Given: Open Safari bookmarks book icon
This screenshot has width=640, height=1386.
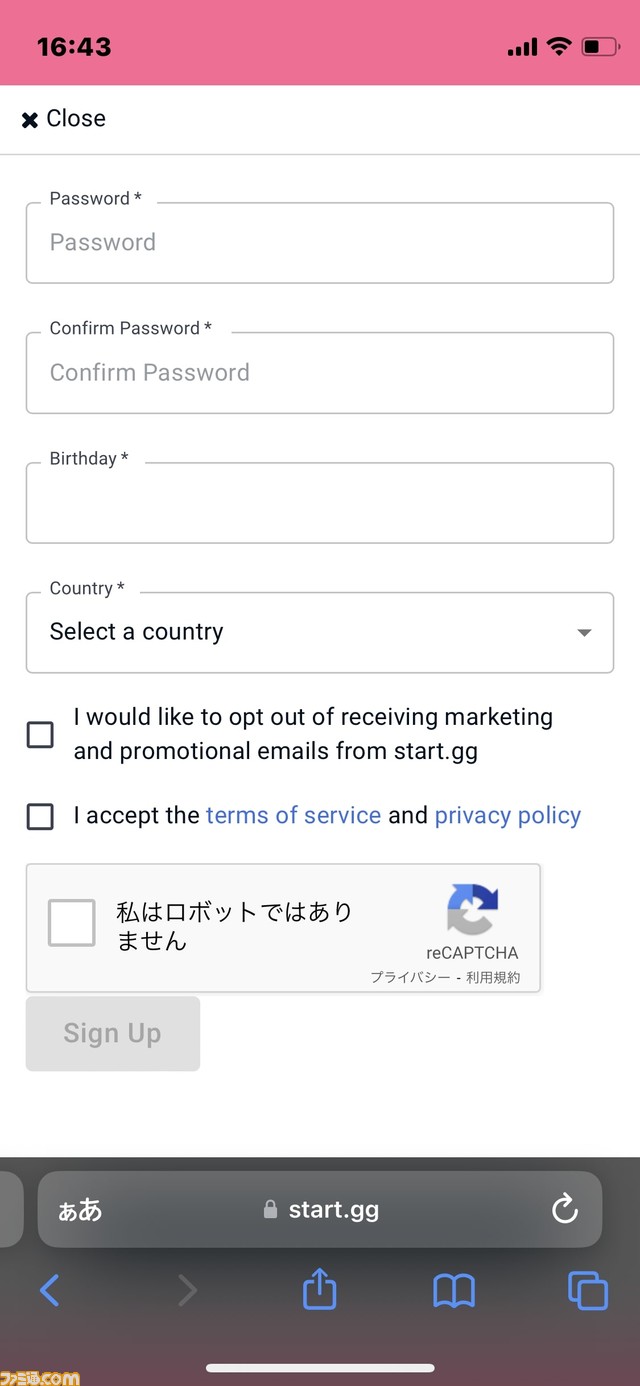Looking at the screenshot, I should tap(454, 1291).
